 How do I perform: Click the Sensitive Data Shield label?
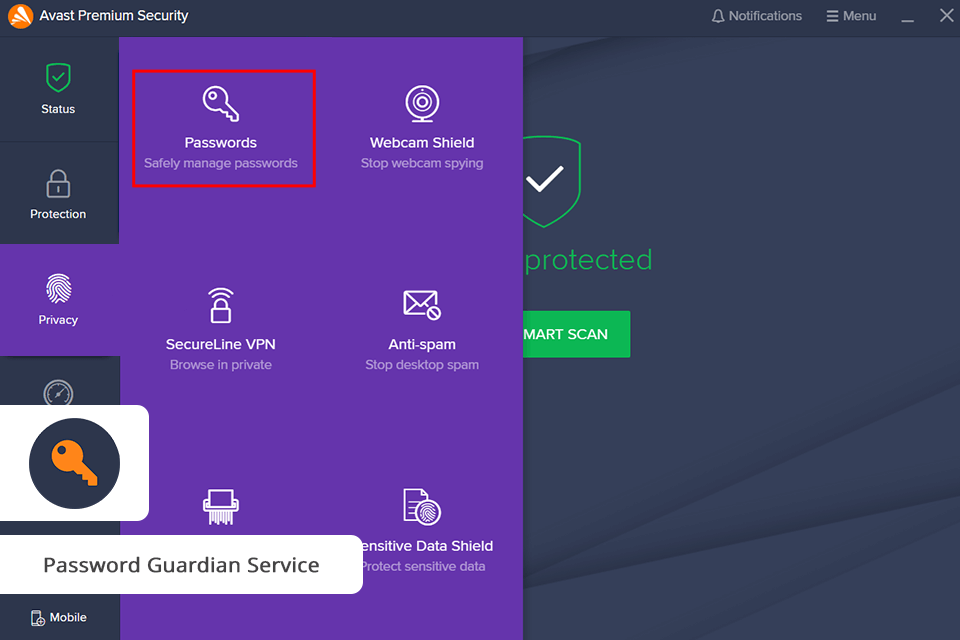[428, 546]
